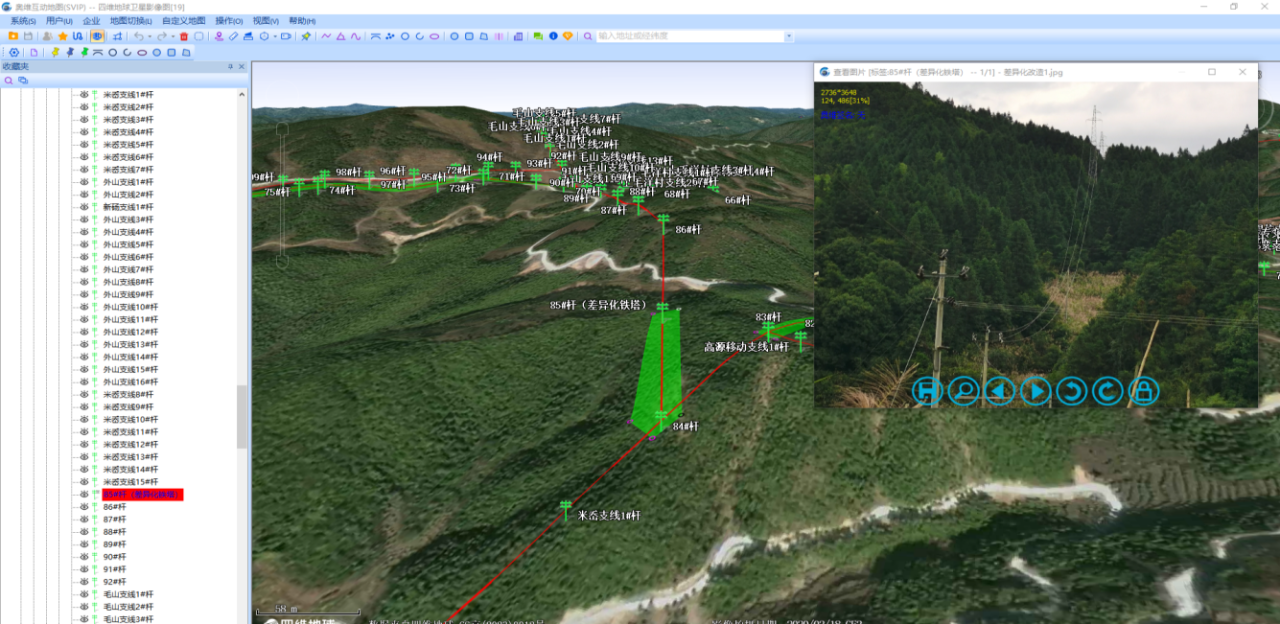Select the highlighted 85#杆 tree entry
This screenshot has height=624, width=1280.
[142, 494]
